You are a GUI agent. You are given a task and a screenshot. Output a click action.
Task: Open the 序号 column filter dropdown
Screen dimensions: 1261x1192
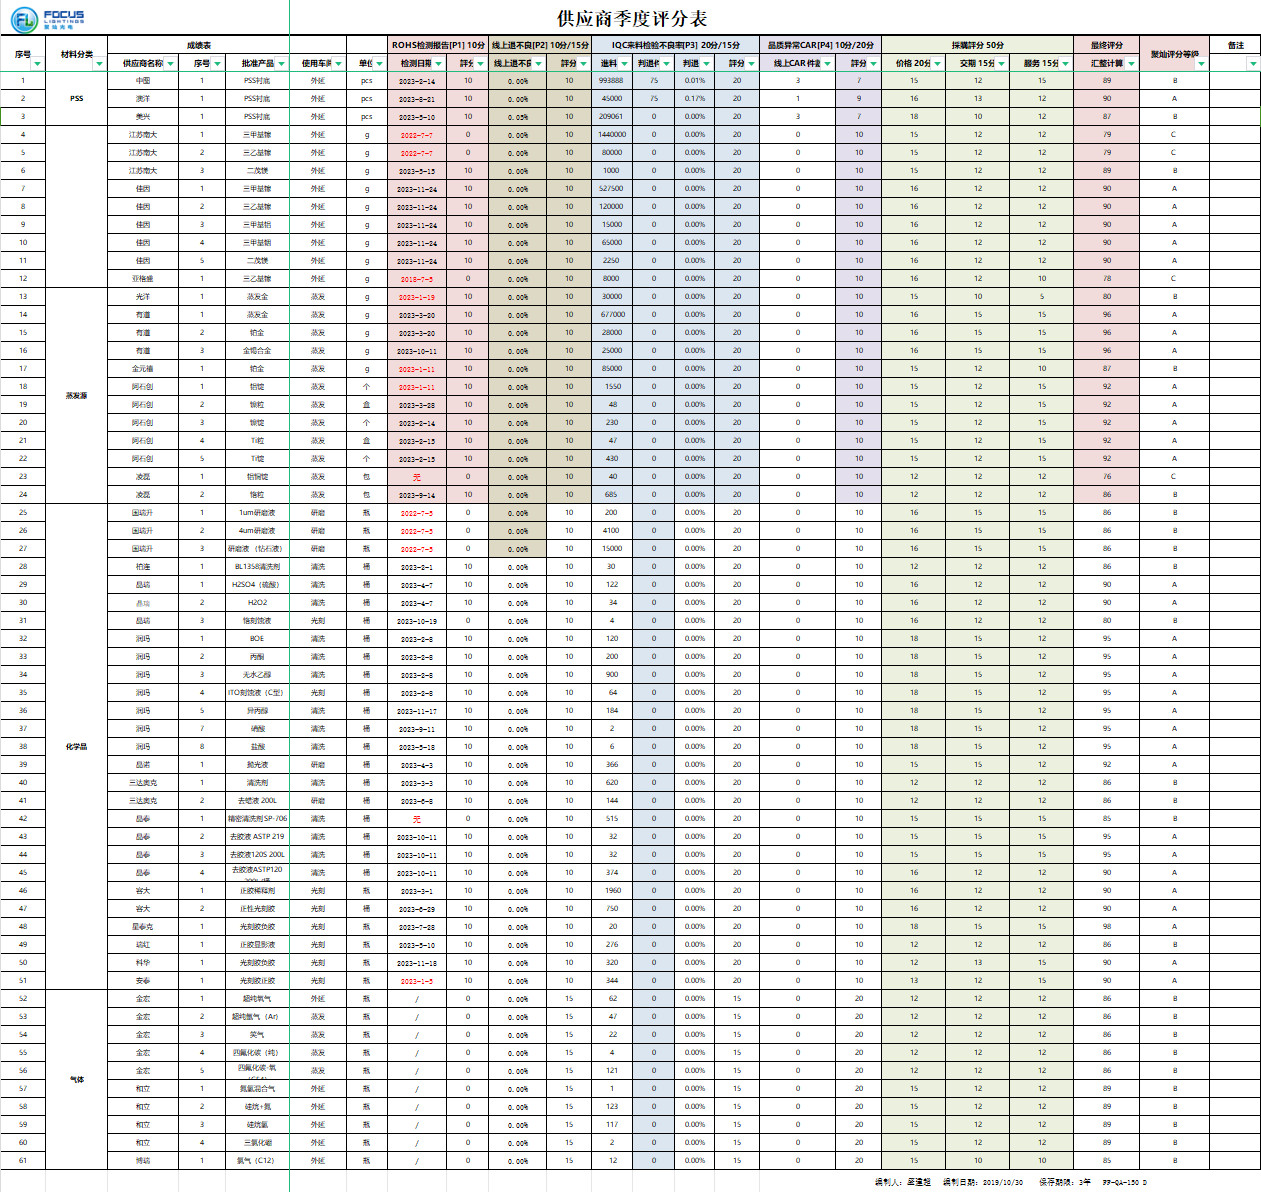(x=38, y=64)
